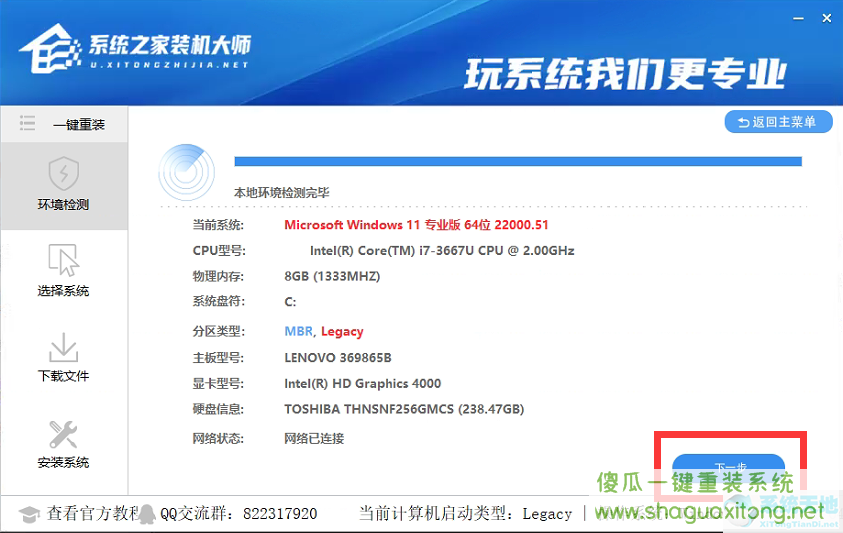Click the graduation cap tutorial icon
Viewport: 843px width, 533px height.
point(29,515)
